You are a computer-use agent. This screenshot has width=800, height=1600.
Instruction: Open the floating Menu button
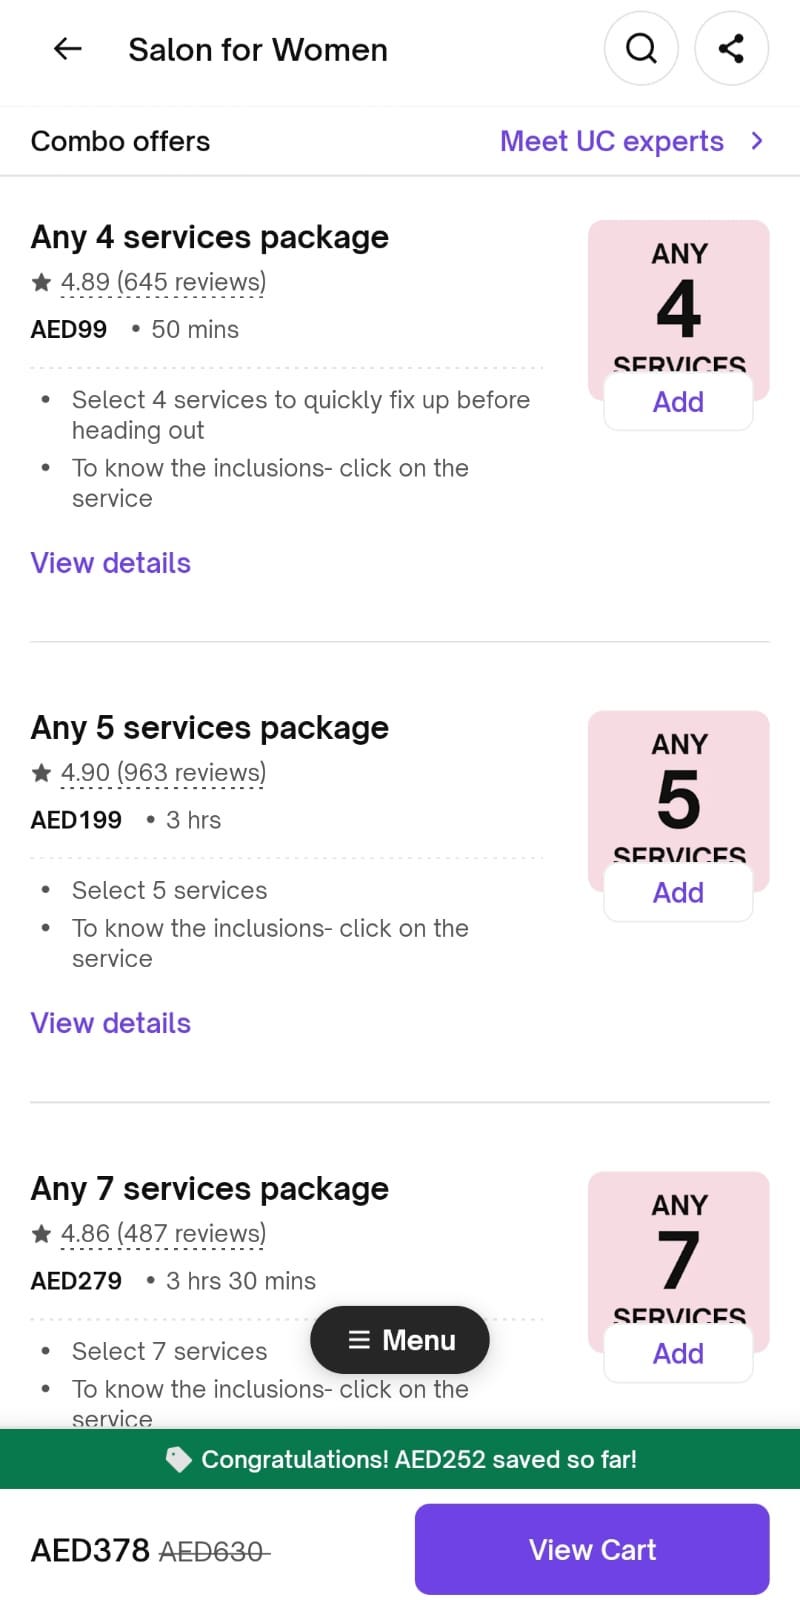point(400,1340)
